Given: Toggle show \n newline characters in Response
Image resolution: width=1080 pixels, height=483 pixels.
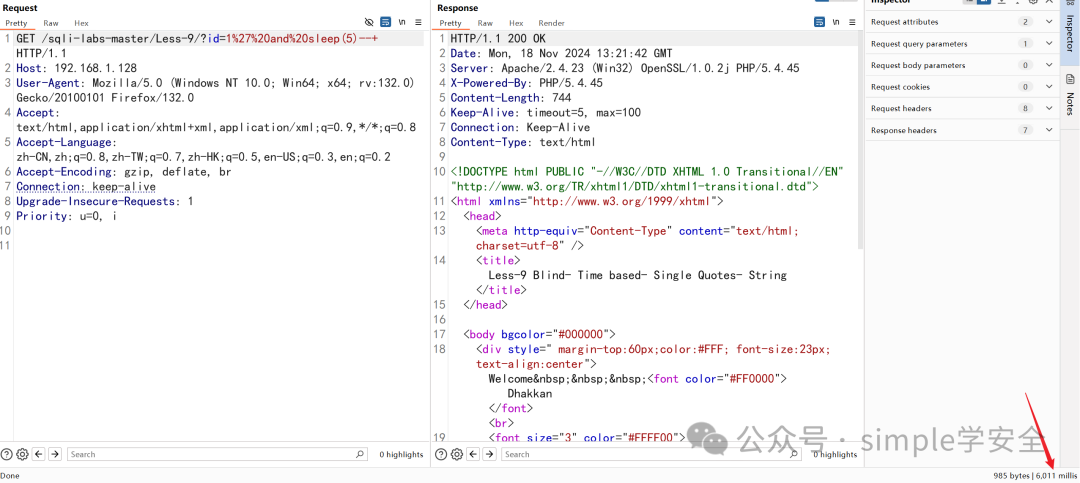Looking at the screenshot, I should click(x=835, y=22).
